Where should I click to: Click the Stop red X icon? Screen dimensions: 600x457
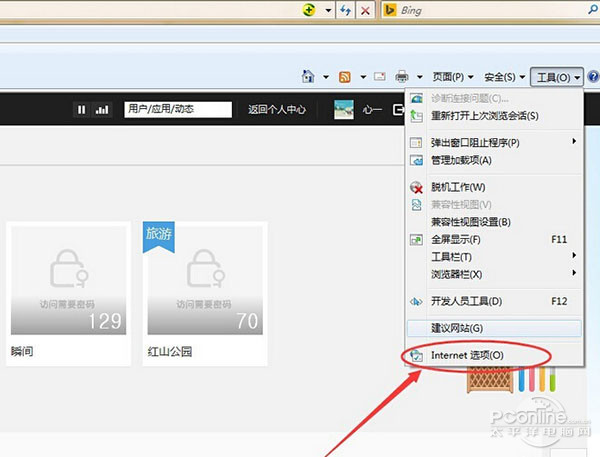[x=365, y=11]
